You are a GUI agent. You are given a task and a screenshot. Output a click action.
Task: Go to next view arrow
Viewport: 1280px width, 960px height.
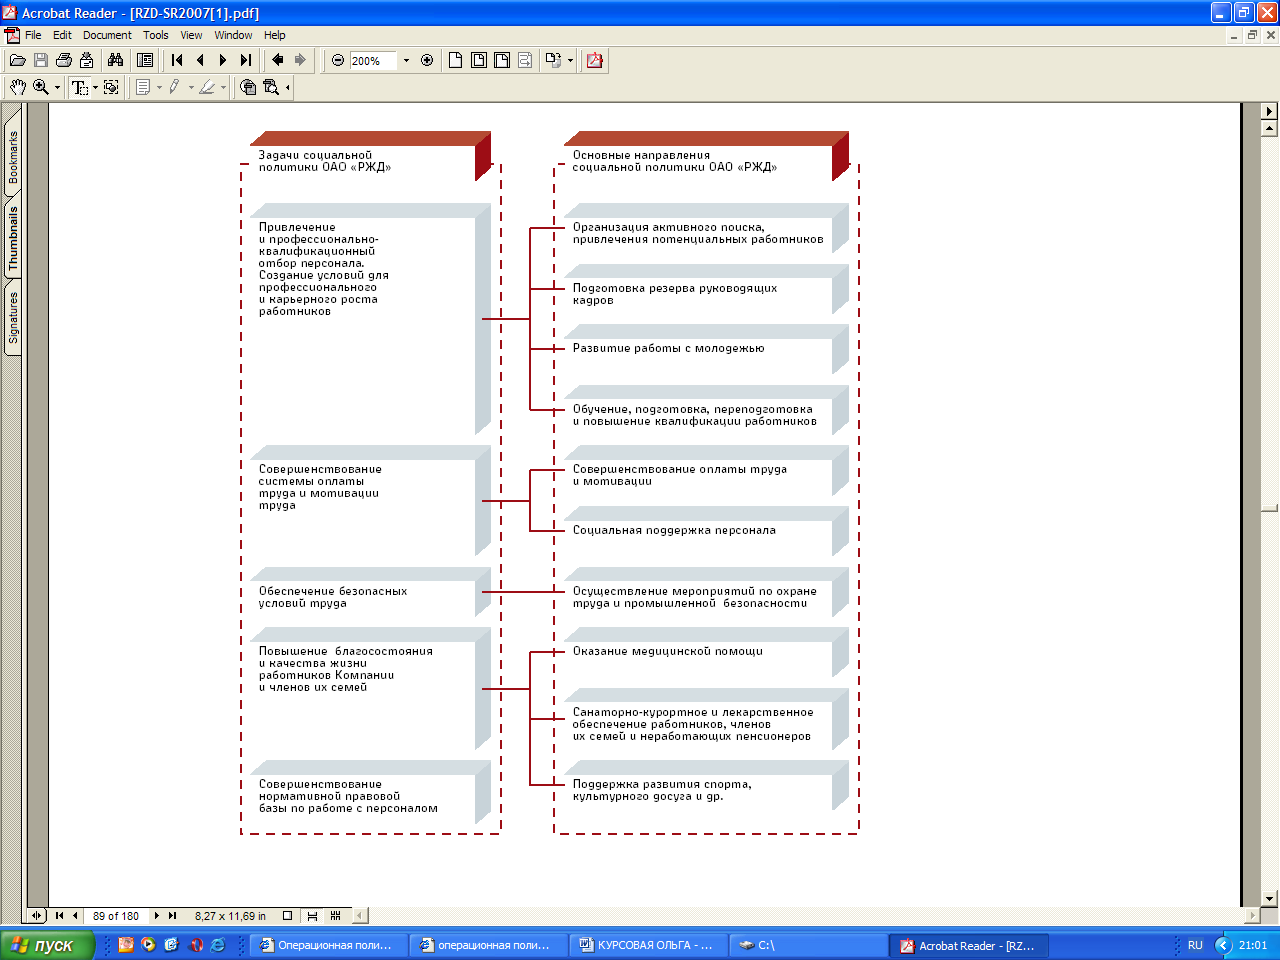(300, 61)
